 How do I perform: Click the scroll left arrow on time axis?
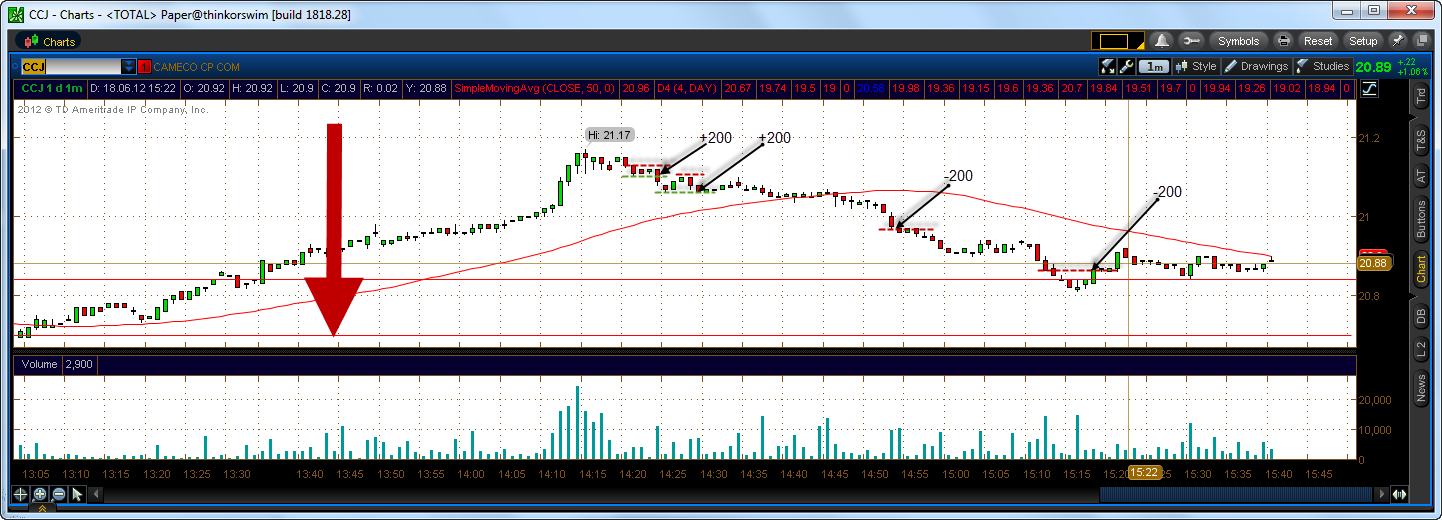tap(98, 494)
